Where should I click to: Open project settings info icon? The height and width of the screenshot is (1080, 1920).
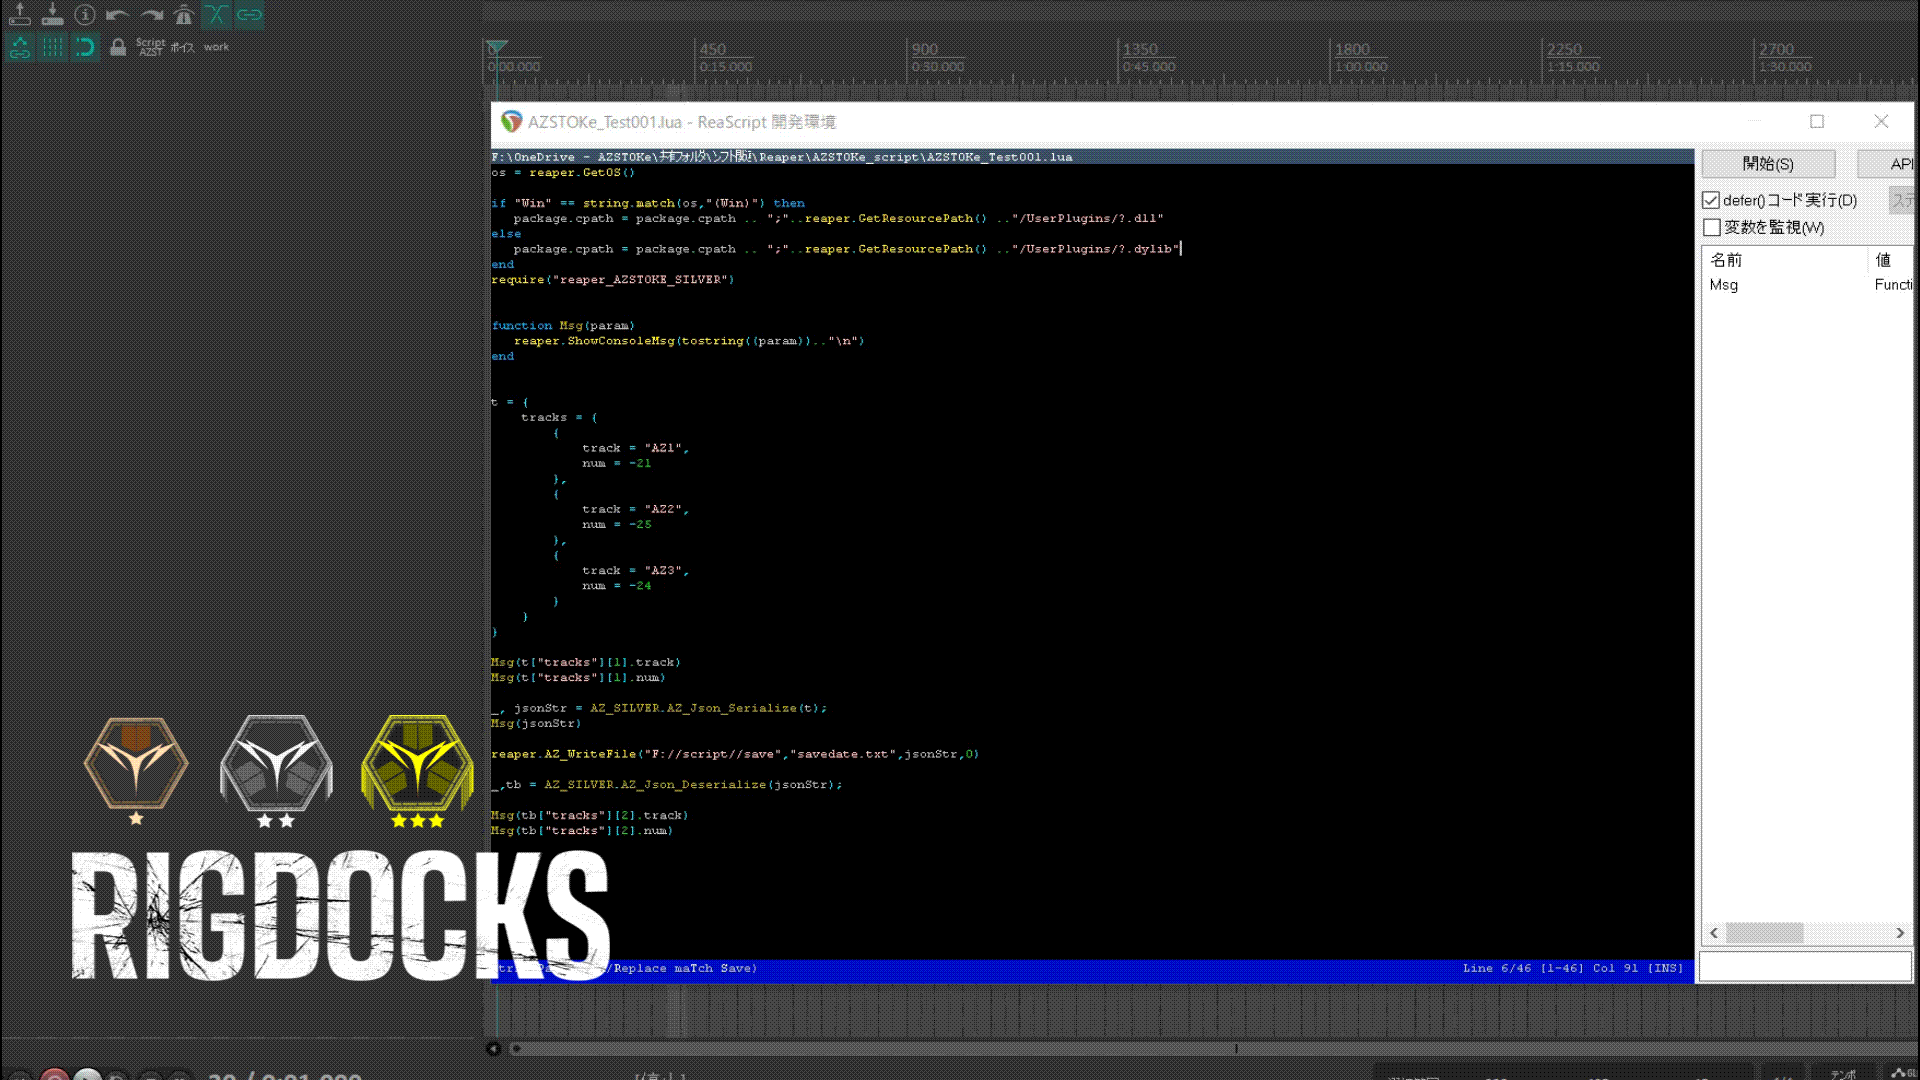(x=86, y=15)
